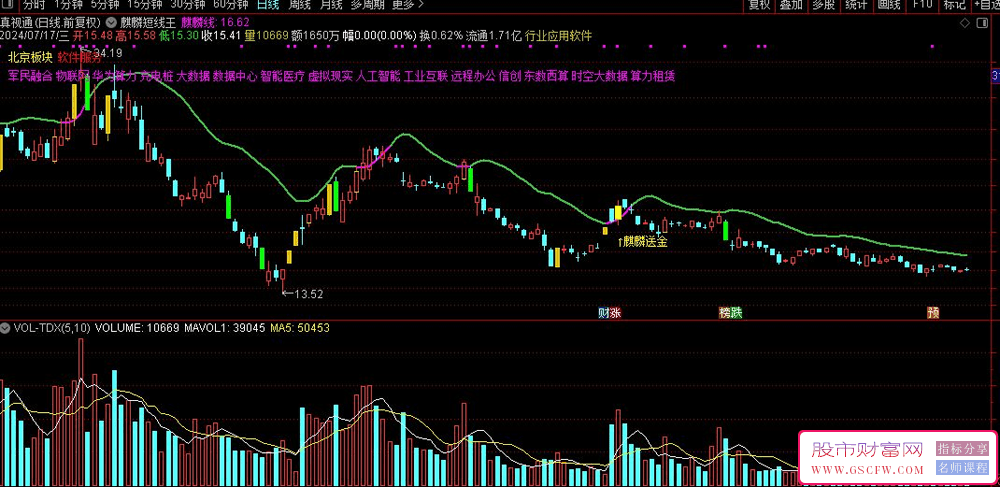Open the 算力租赁 concept tag

[653, 76]
